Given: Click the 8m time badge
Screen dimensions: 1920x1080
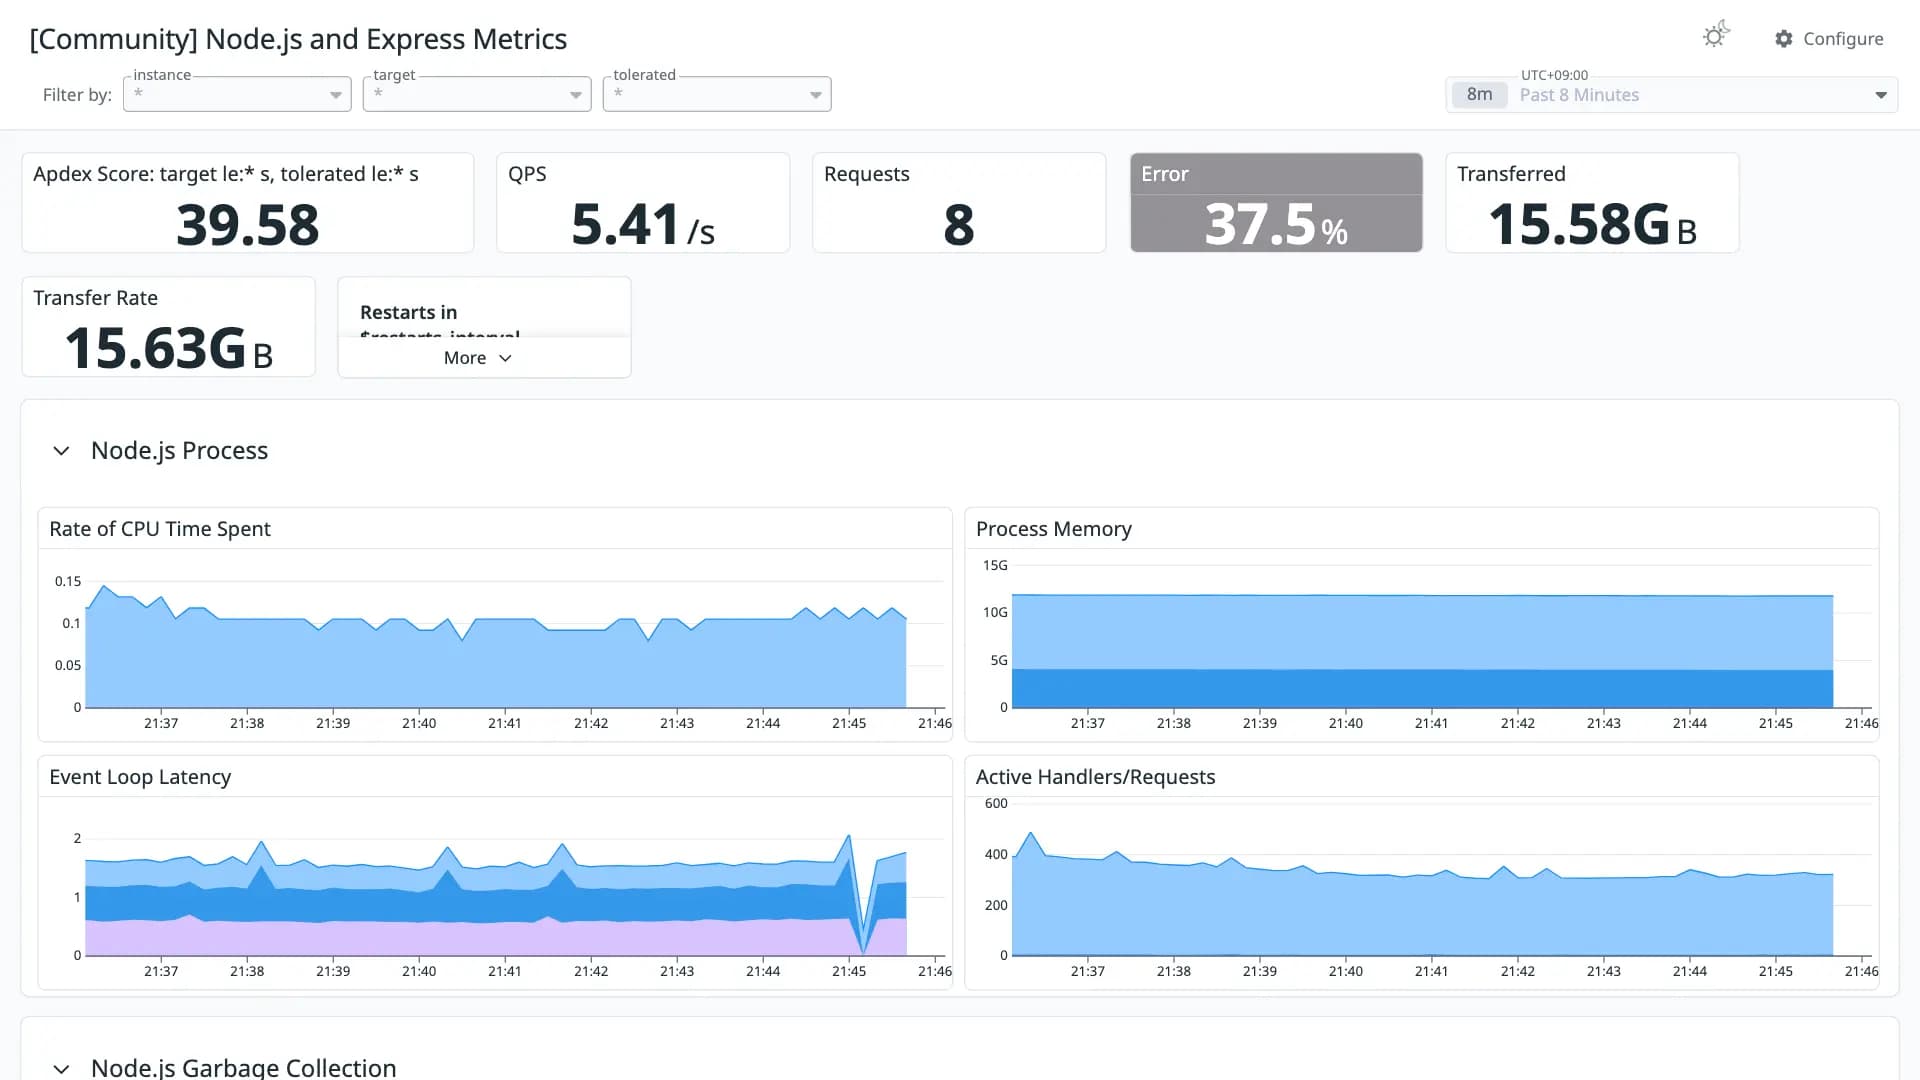Looking at the screenshot, I should pyautogui.click(x=1479, y=95).
